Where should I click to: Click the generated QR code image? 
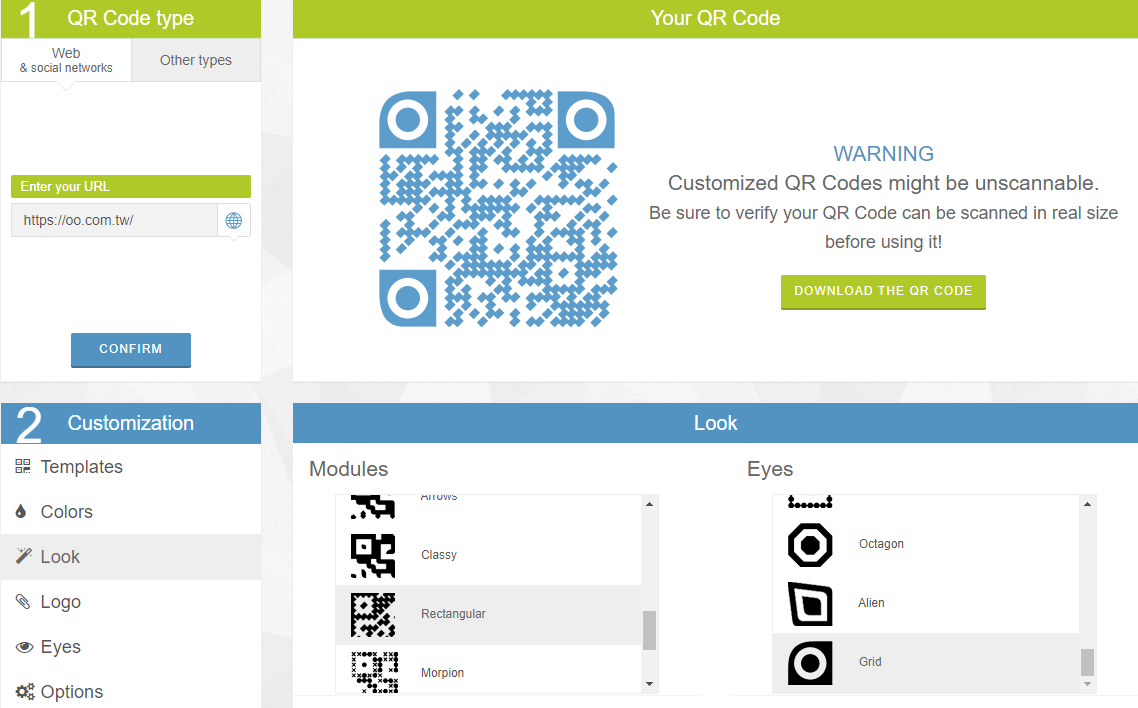(498, 208)
